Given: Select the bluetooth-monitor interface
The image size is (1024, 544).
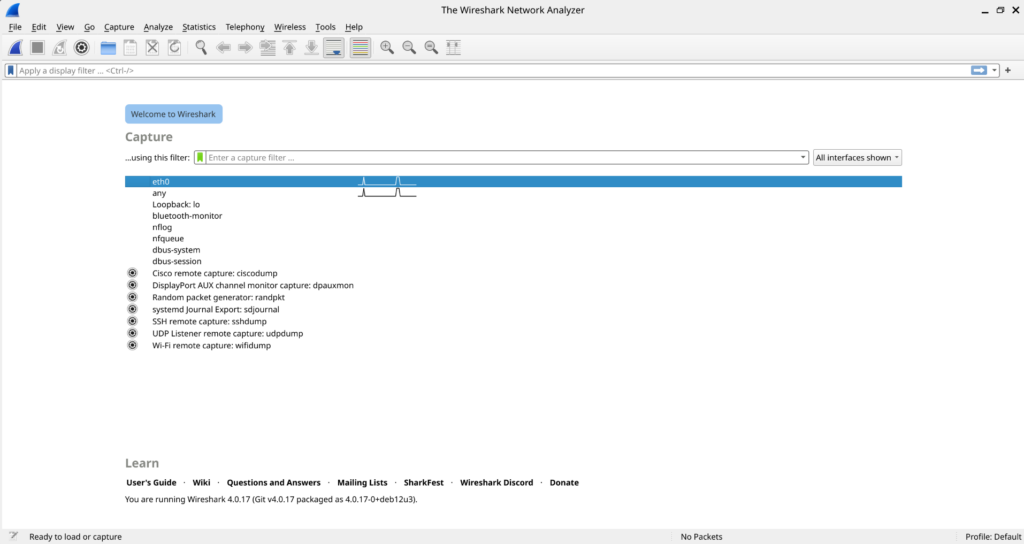Looking at the screenshot, I should [187, 216].
